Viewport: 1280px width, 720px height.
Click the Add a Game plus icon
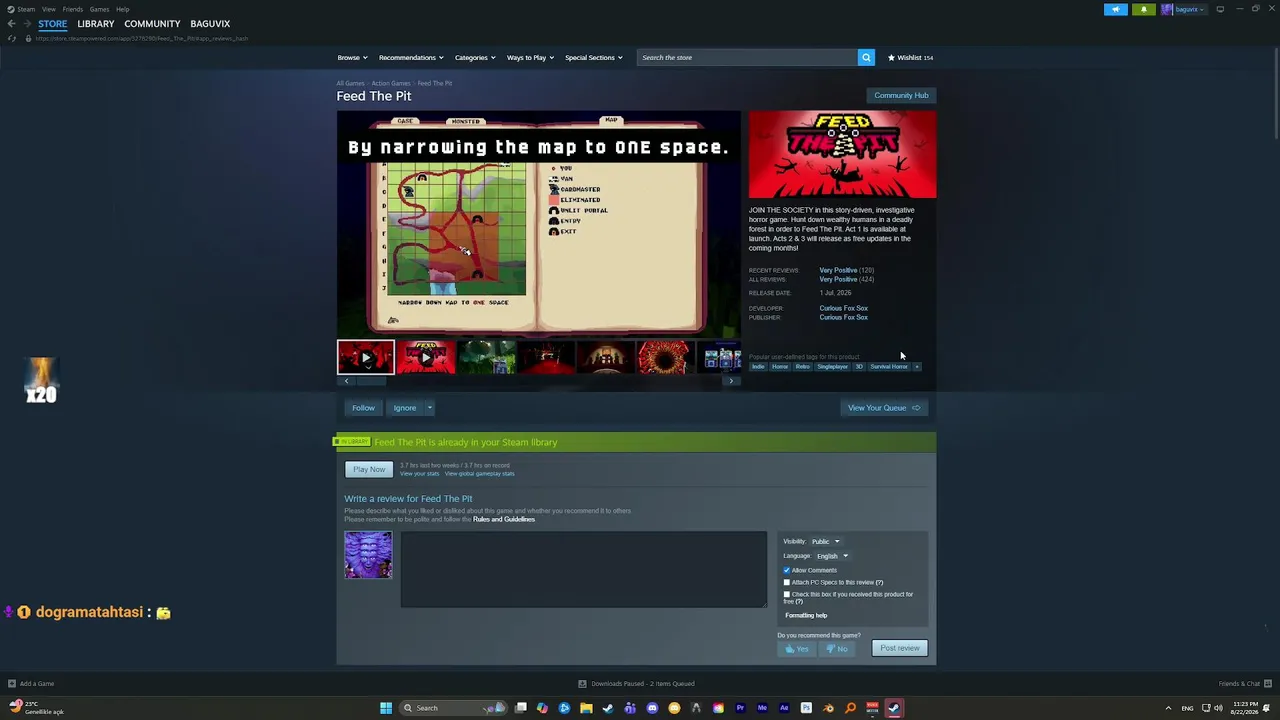[12, 684]
